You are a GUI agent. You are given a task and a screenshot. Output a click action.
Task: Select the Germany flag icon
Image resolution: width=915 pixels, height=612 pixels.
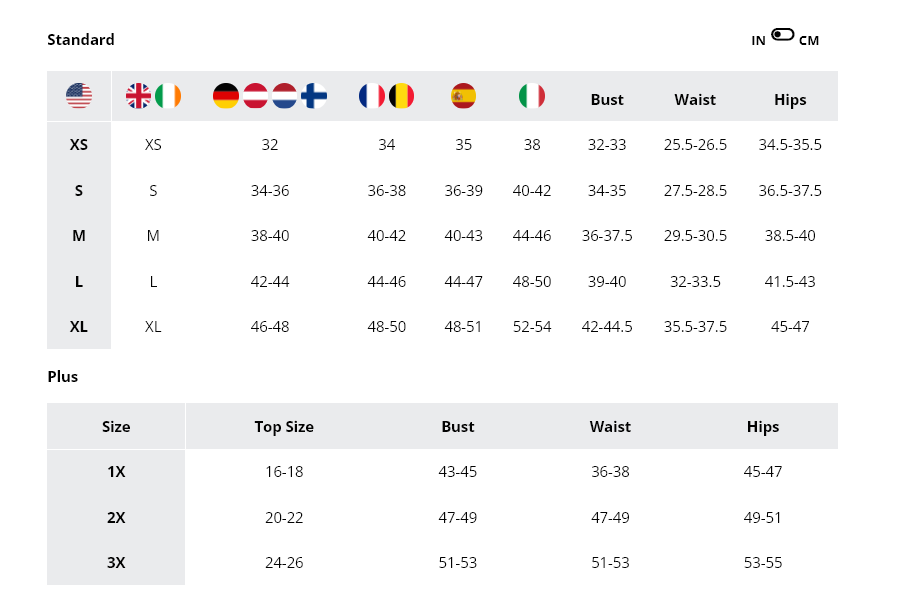click(x=226, y=96)
